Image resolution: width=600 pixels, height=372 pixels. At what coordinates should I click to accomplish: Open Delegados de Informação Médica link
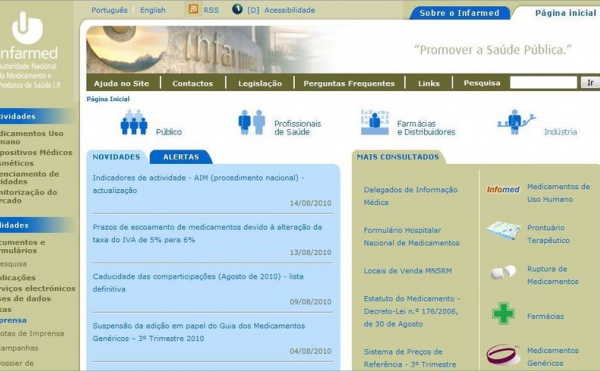(411, 196)
